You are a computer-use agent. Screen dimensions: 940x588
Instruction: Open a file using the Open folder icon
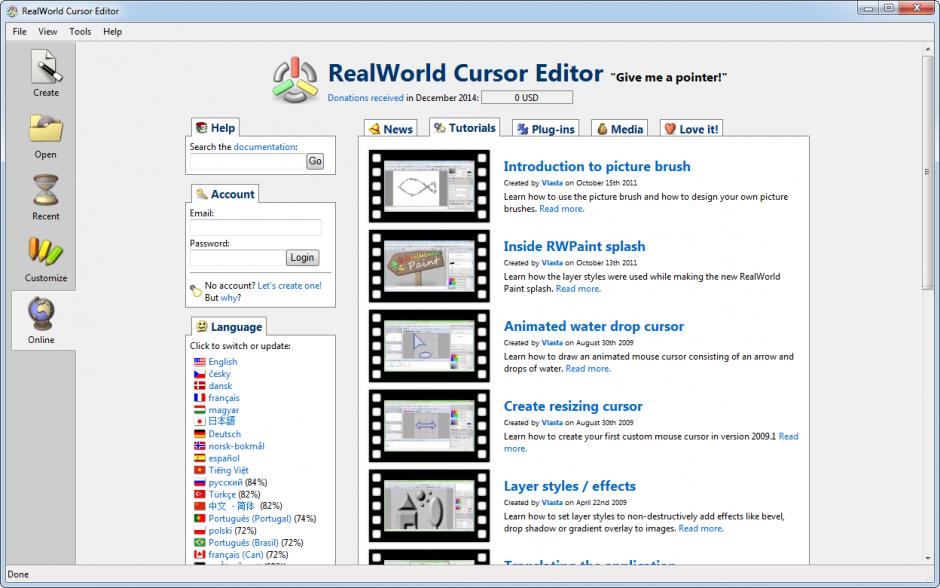(46, 128)
